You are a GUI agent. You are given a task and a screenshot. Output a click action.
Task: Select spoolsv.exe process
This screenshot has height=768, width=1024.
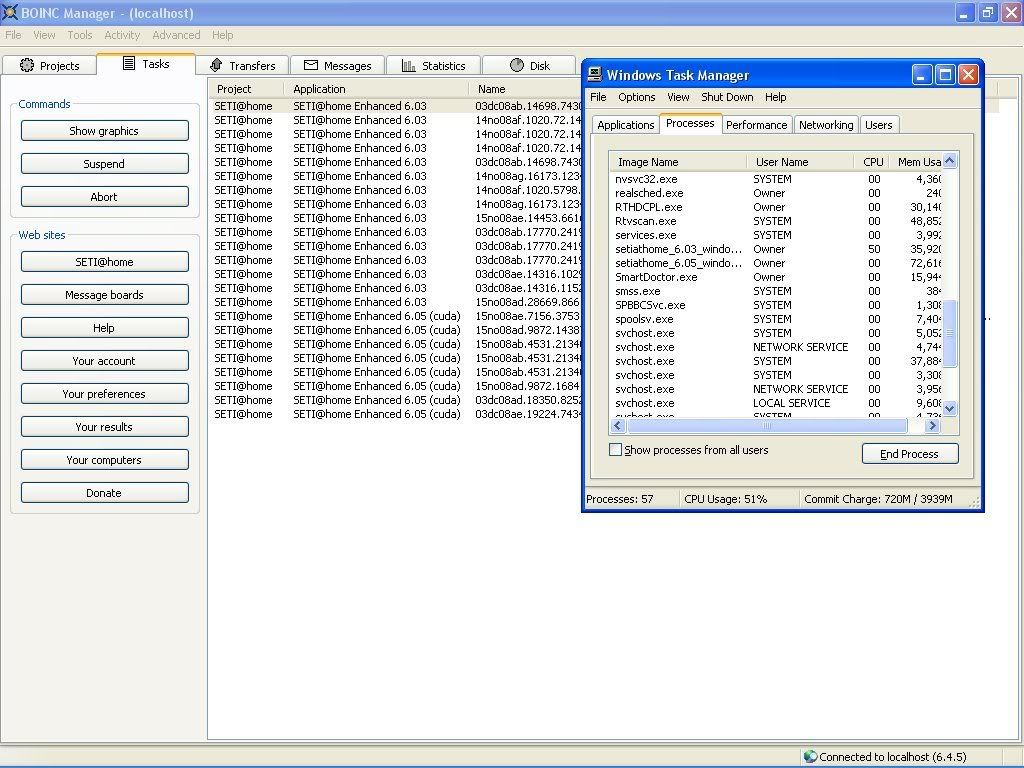tap(776, 319)
